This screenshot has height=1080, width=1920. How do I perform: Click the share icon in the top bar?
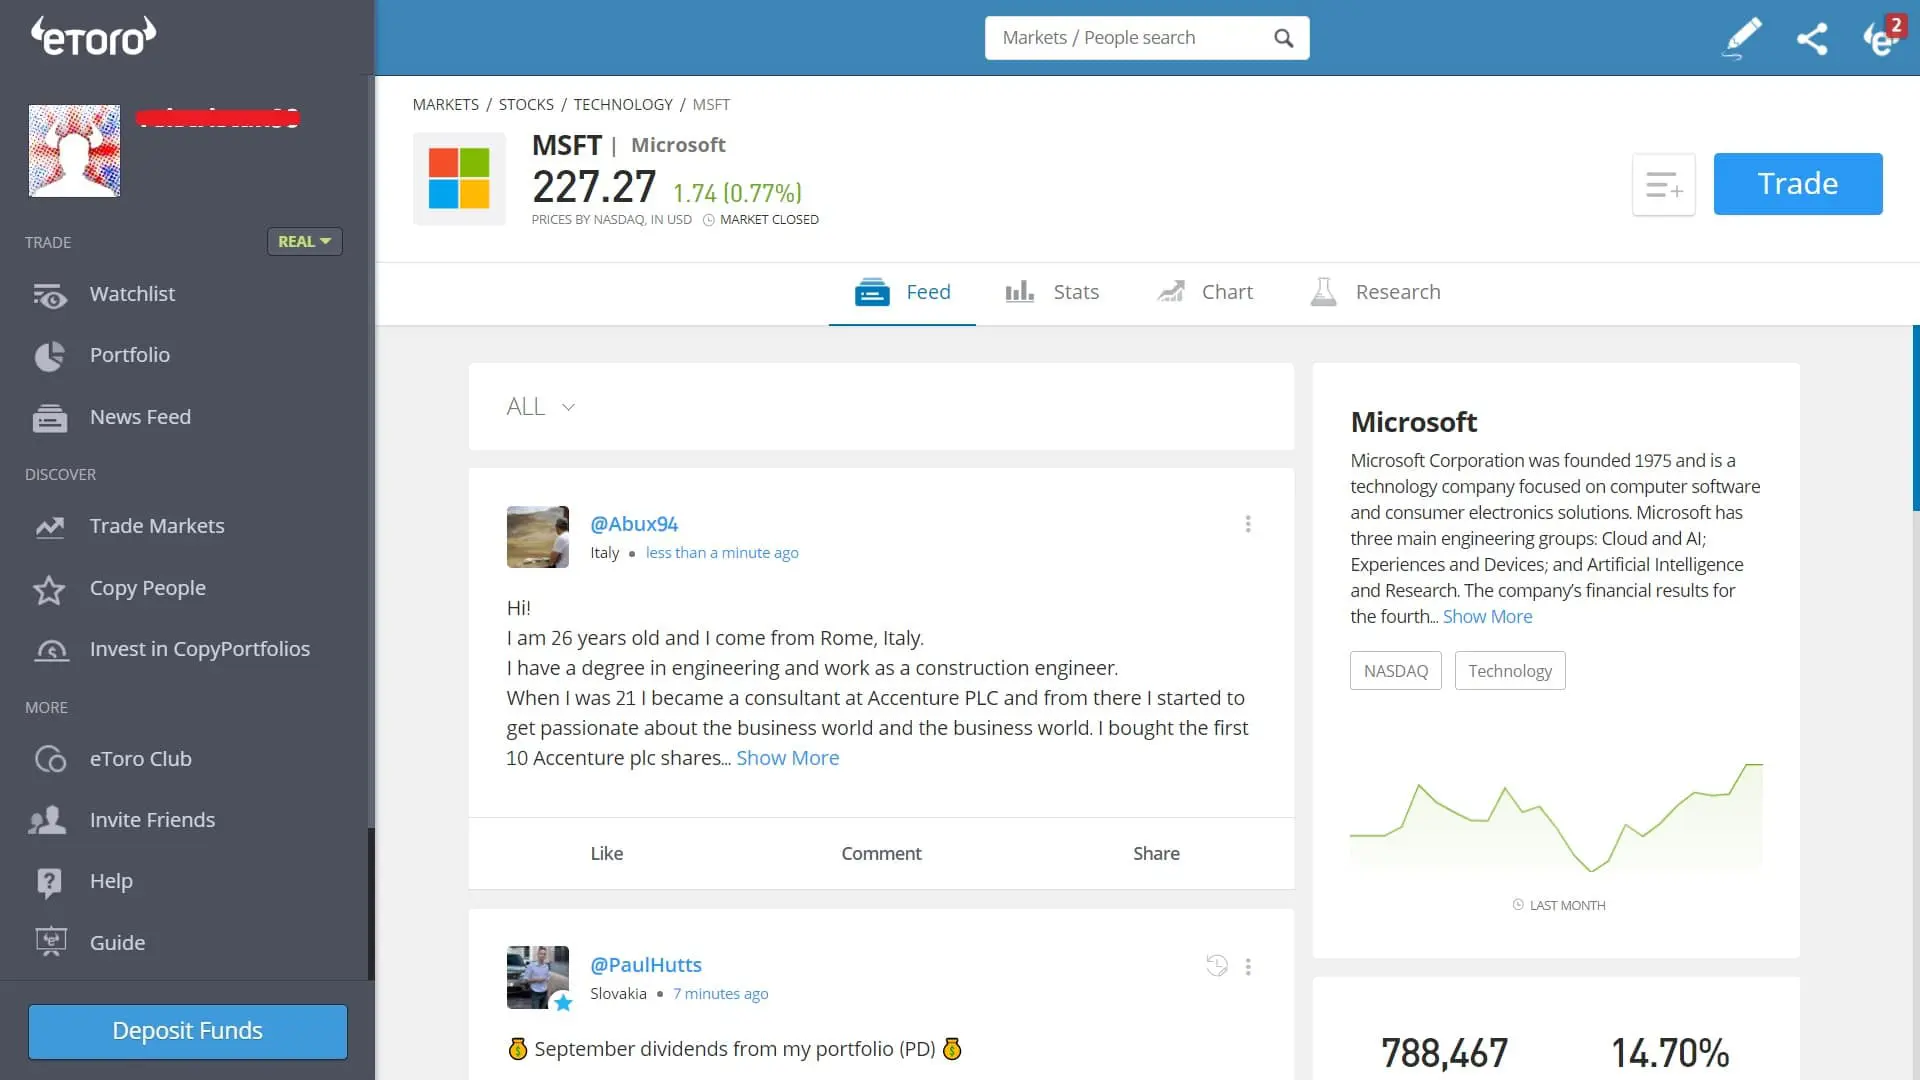[x=1813, y=38]
